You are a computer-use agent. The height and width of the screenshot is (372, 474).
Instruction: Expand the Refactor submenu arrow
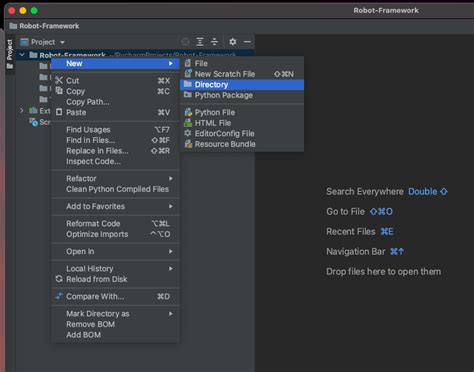[171, 178]
